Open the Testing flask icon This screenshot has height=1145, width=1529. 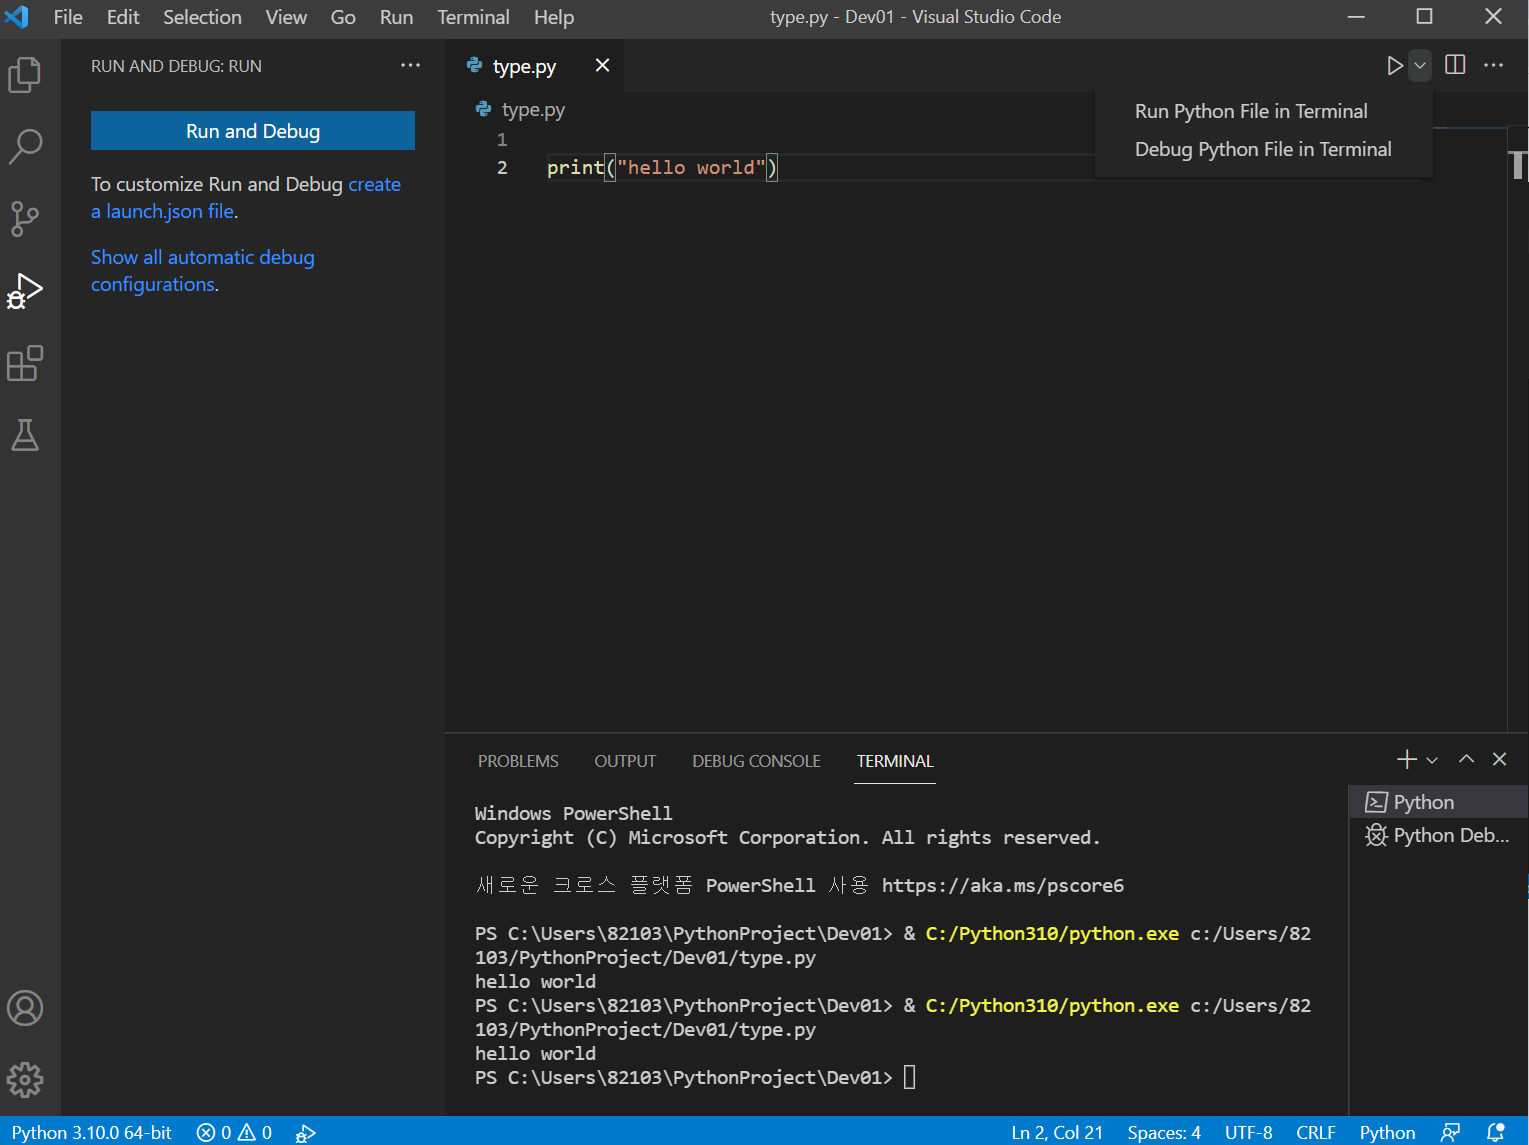(x=25, y=435)
